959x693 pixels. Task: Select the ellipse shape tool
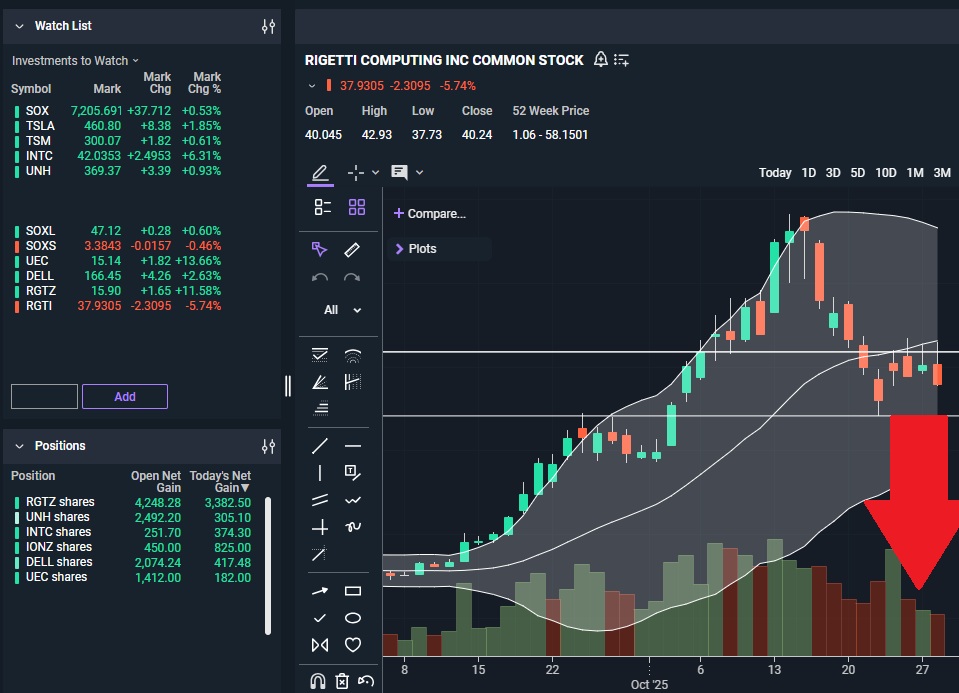pos(353,618)
